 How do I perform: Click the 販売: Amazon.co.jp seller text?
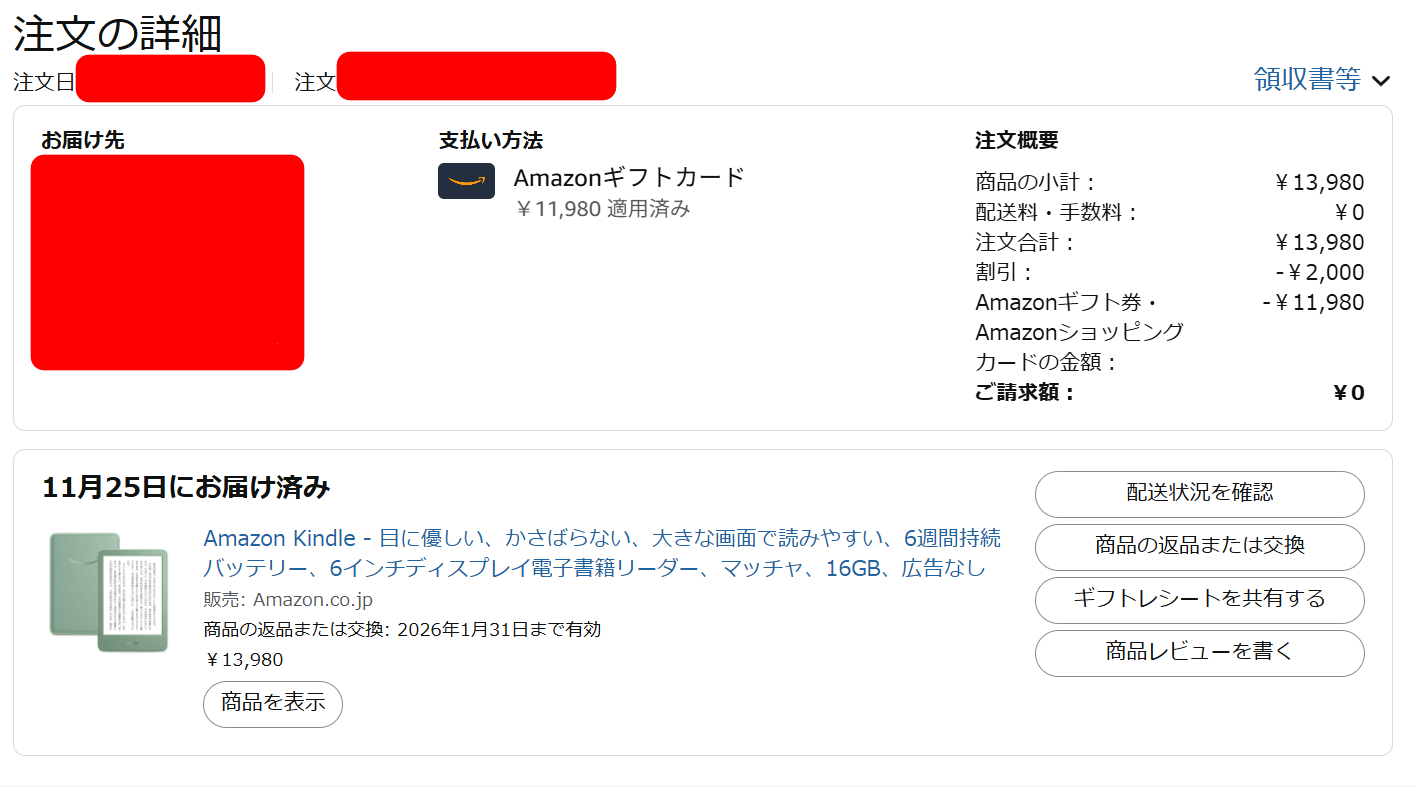288,600
